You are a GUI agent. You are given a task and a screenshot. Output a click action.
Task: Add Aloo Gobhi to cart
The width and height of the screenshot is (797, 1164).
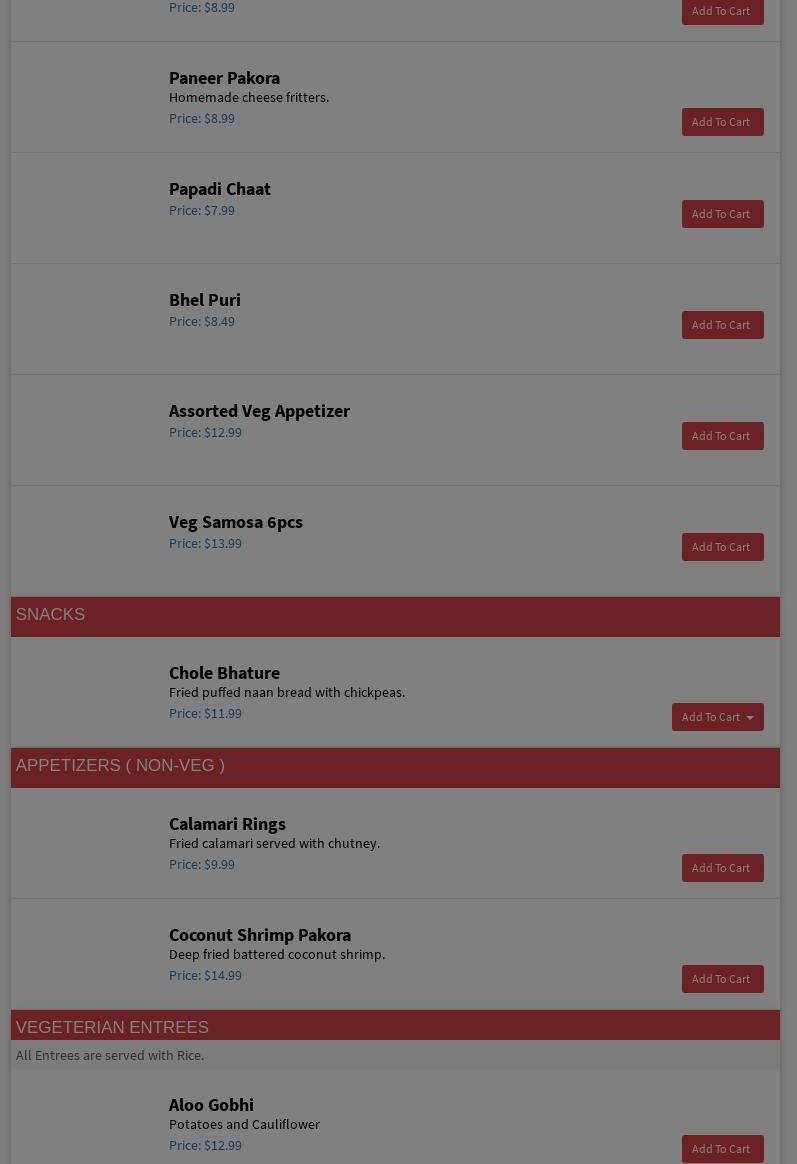tap(722, 1149)
